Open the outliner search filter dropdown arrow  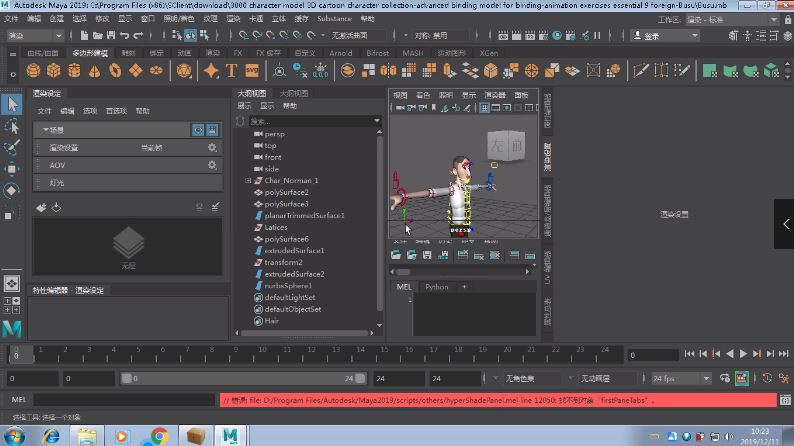(x=377, y=121)
